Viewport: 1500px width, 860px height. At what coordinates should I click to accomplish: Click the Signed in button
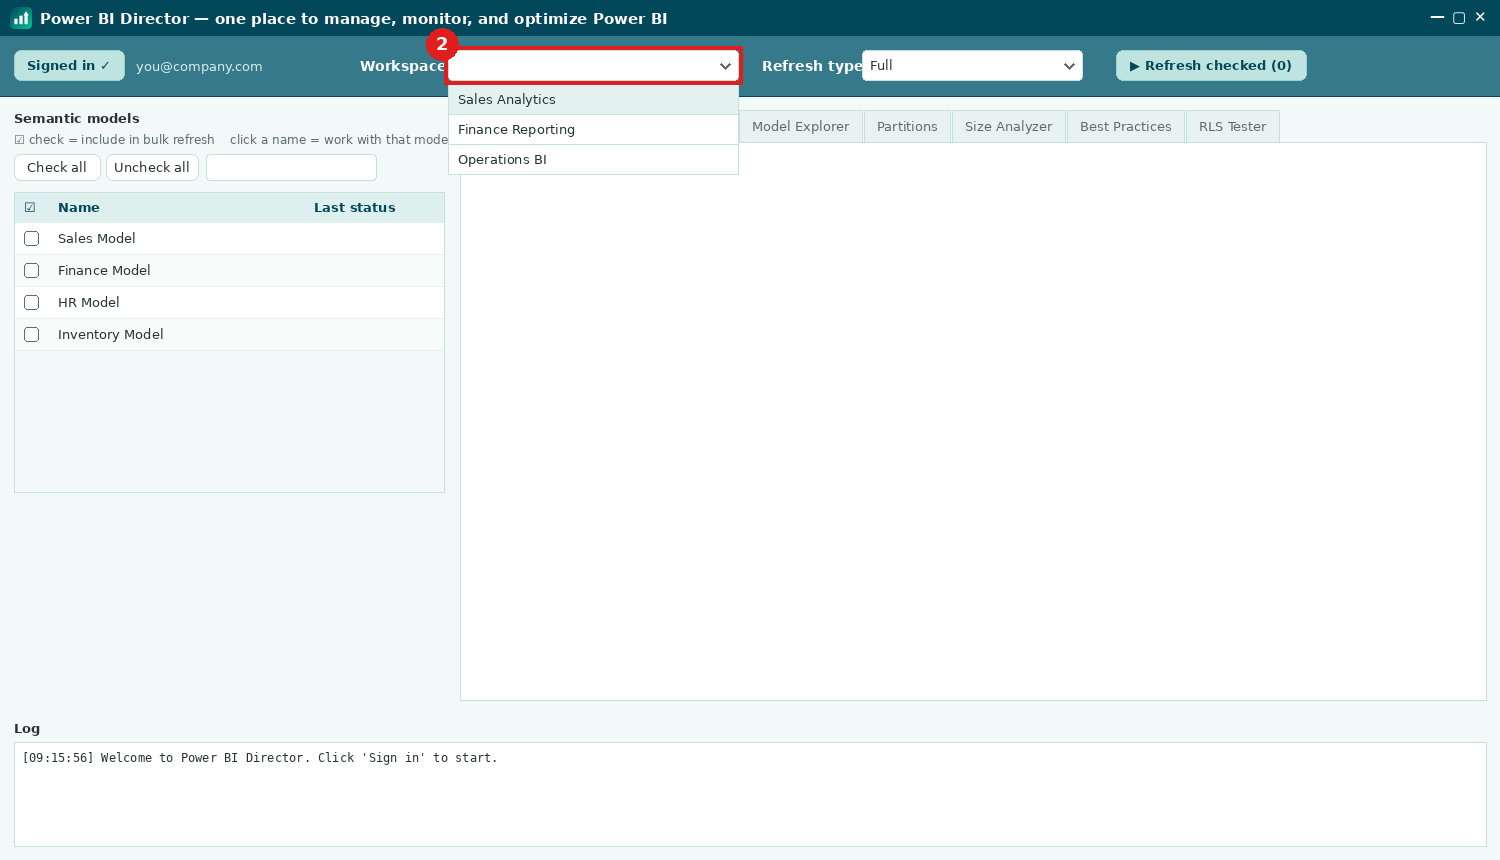(x=69, y=66)
